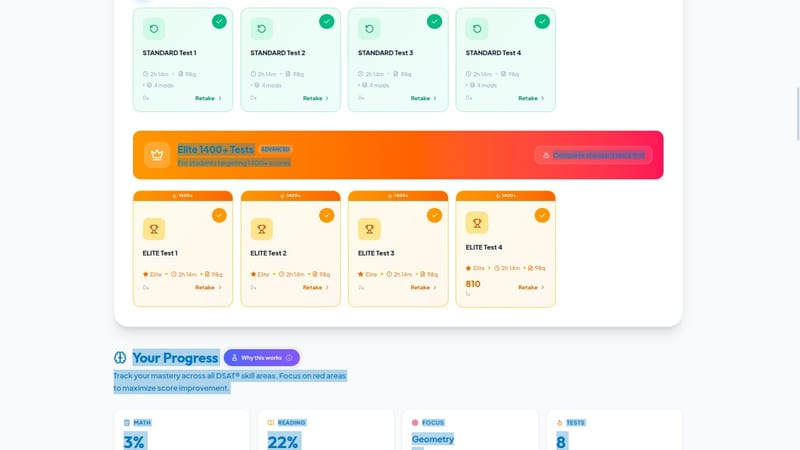This screenshot has width=800, height=450.
Task: Click the retake icon on STANDARD Test 1
Action: coord(154,29)
